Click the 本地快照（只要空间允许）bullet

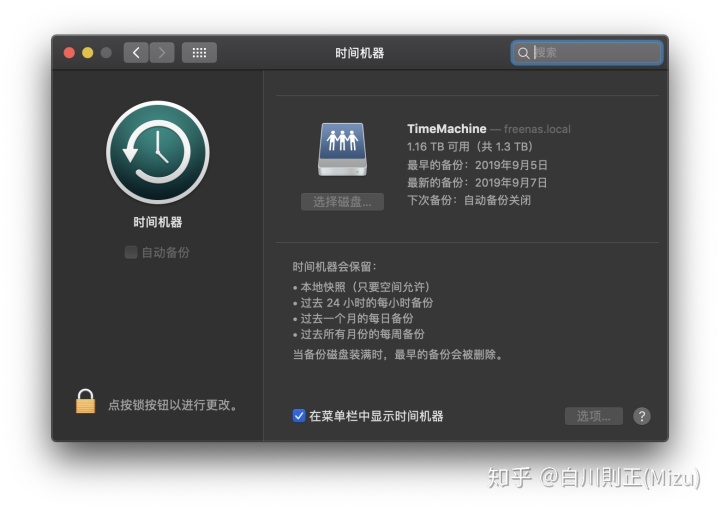[x=361, y=287]
